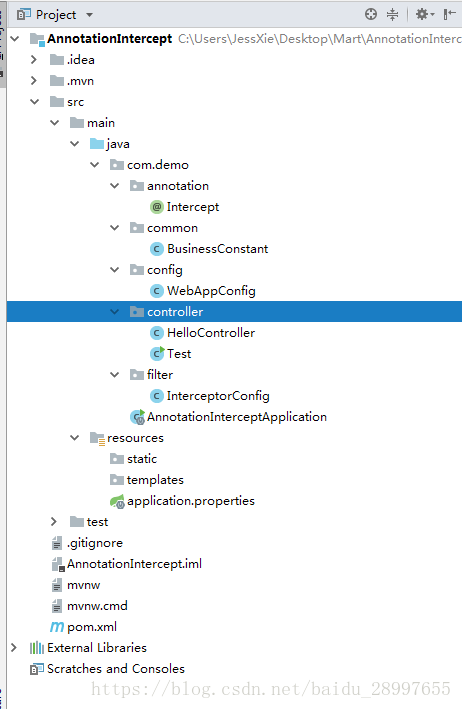Select the HelloController class

click(211, 333)
